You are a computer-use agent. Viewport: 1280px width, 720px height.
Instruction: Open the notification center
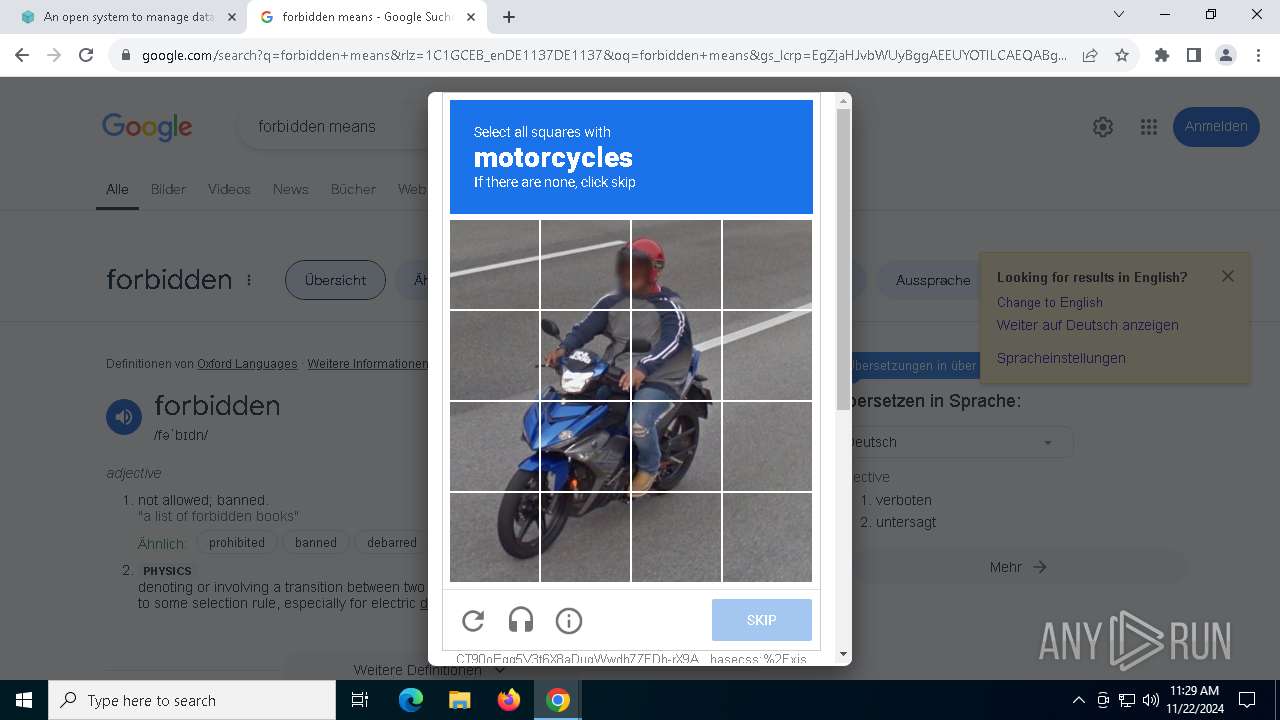[1247, 700]
